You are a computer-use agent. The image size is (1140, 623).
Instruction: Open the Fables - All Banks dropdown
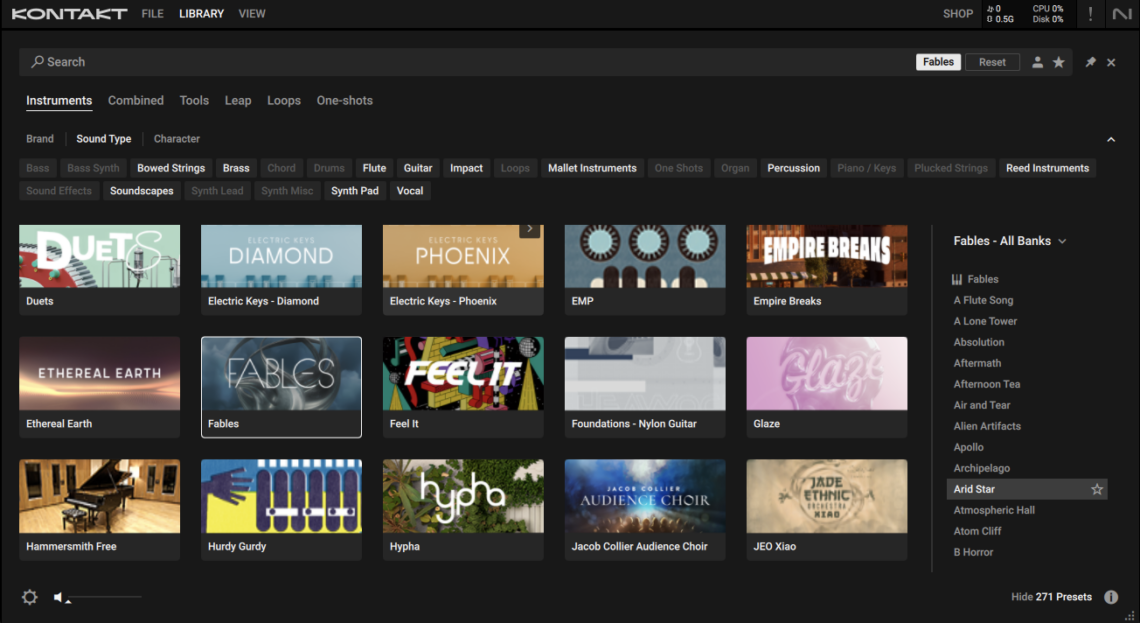click(1010, 241)
